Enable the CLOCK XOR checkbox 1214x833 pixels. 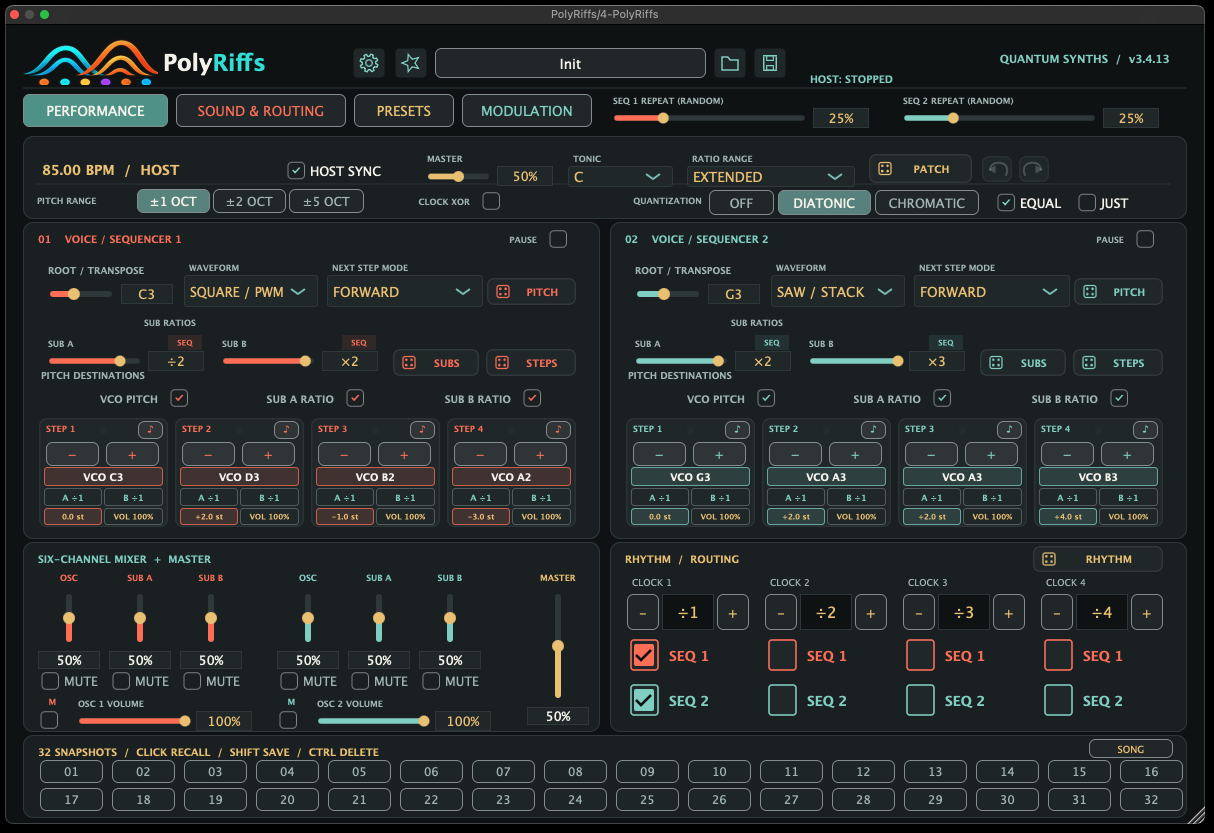click(x=491, y=202)
